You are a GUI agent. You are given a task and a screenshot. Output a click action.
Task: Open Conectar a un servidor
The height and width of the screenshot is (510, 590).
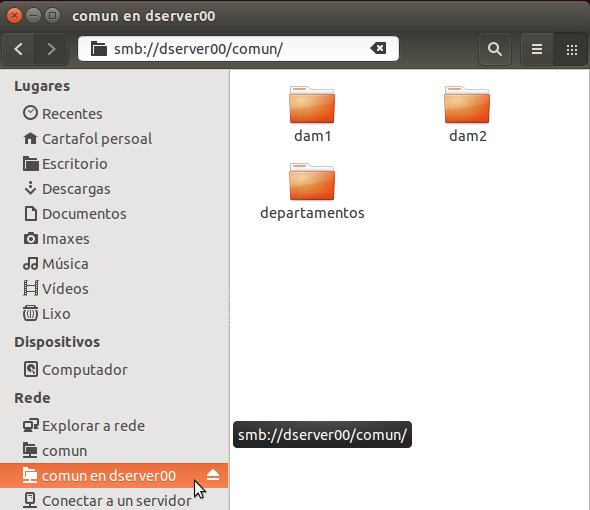tap(114, 500)
